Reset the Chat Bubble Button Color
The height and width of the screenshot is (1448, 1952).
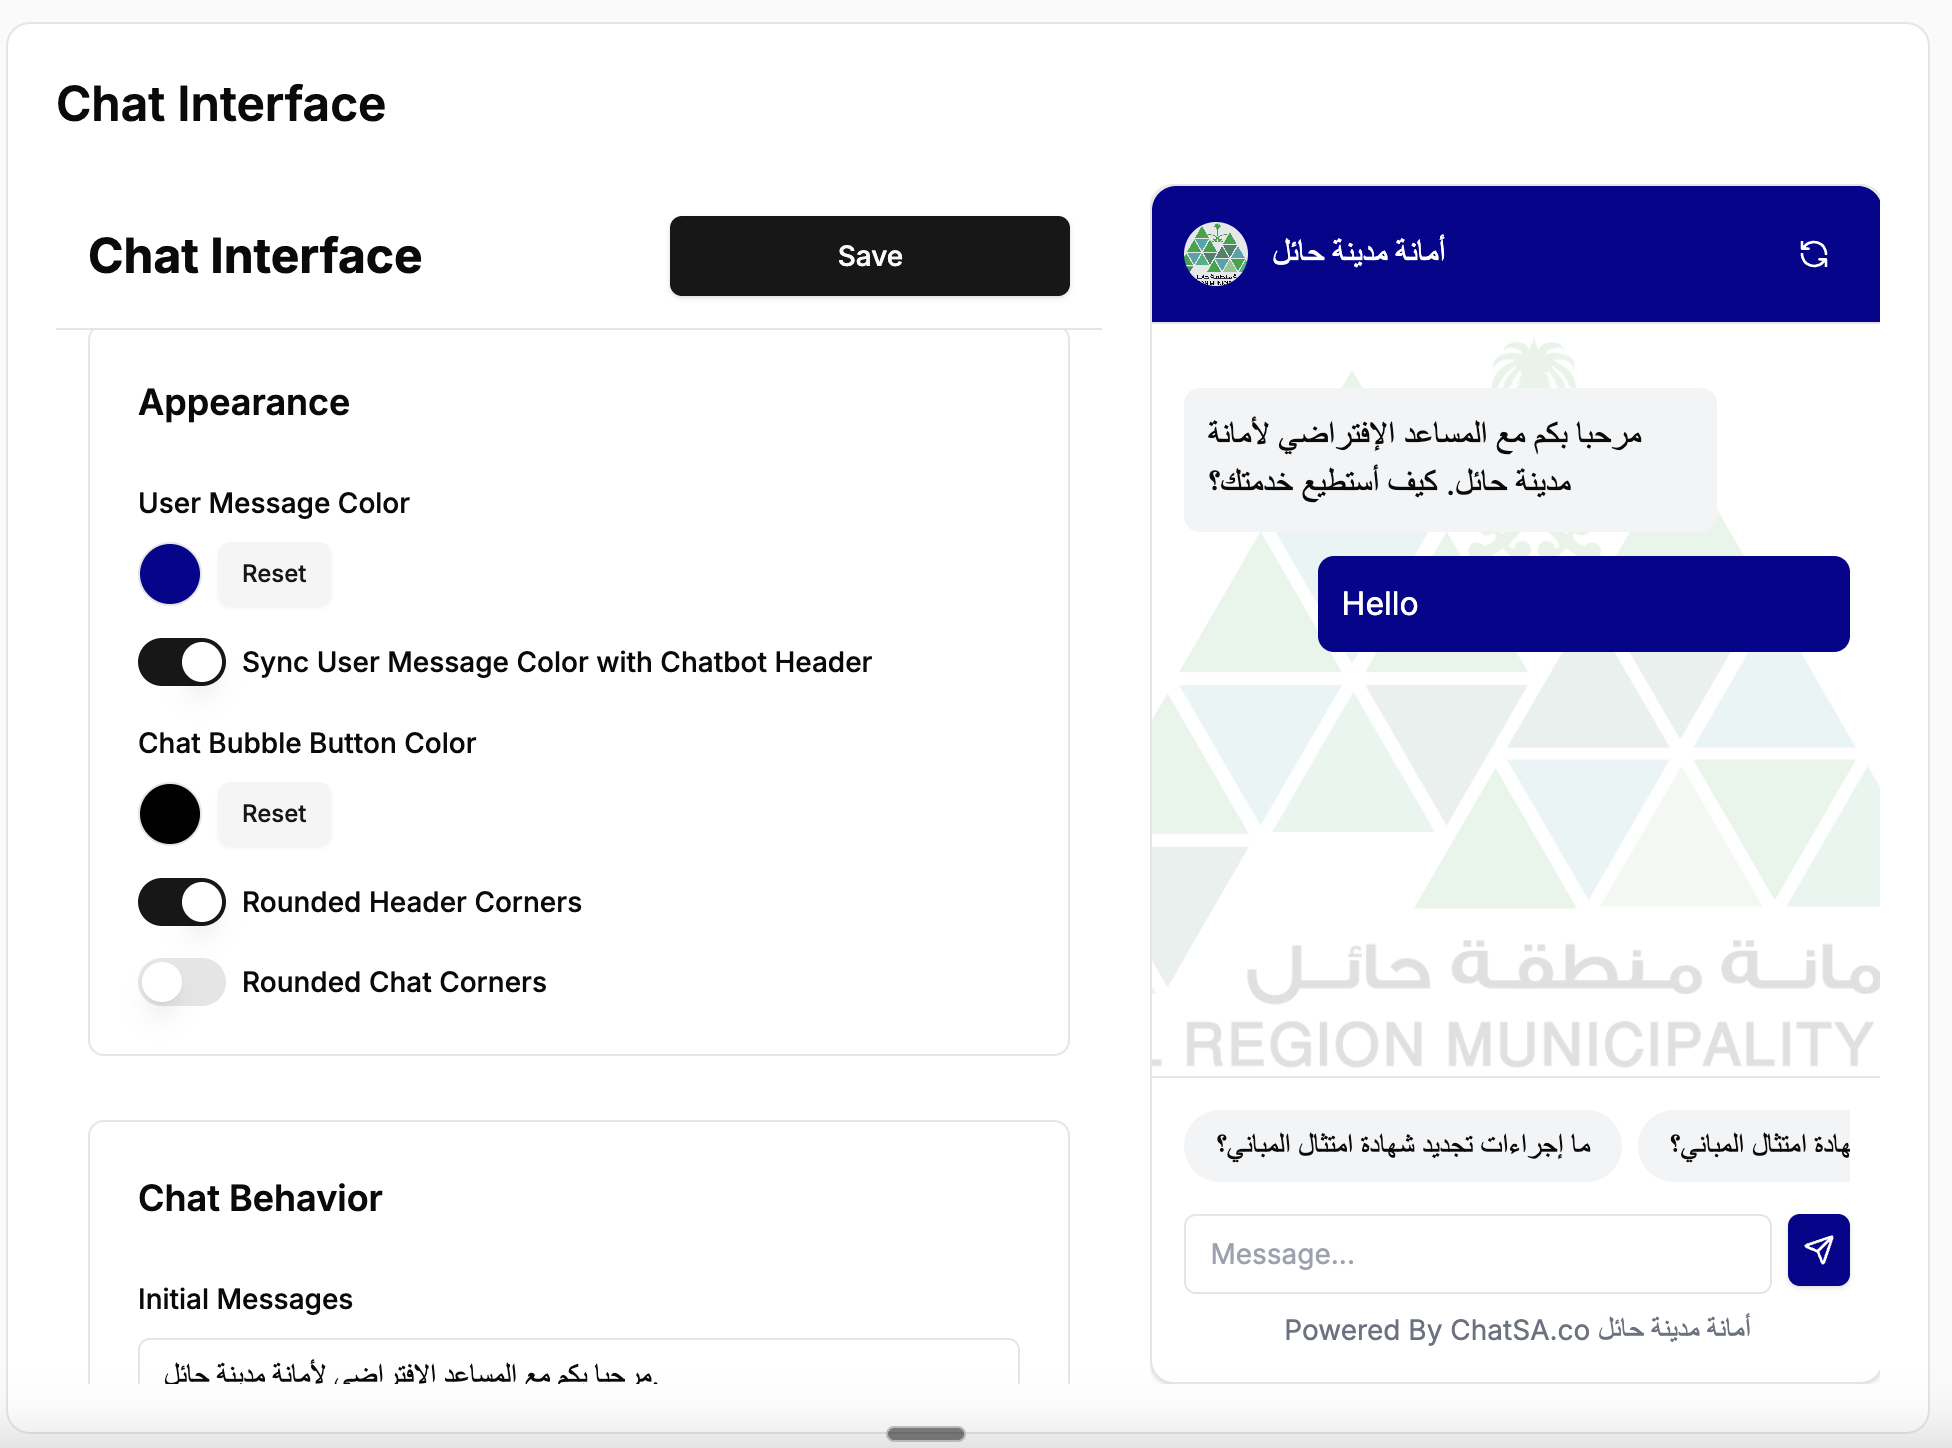[x=274, y=814]
